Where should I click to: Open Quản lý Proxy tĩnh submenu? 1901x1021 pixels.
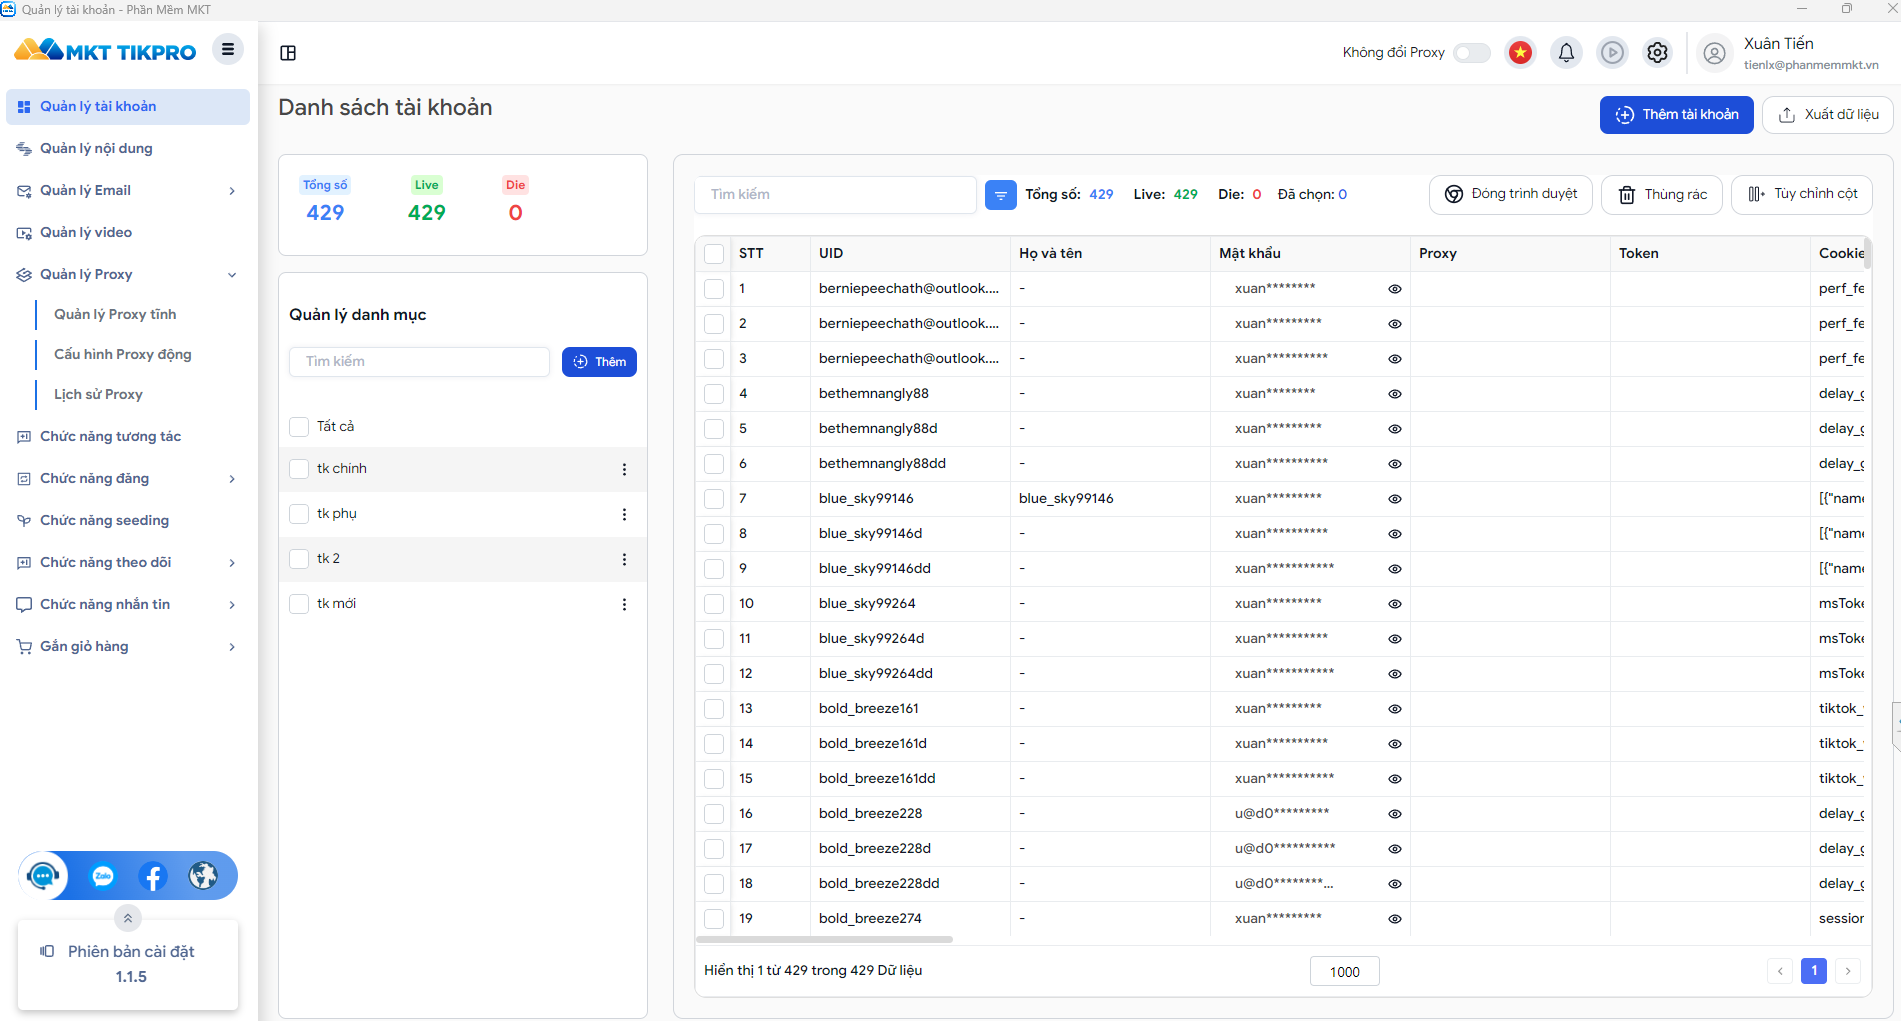[115, 315]
